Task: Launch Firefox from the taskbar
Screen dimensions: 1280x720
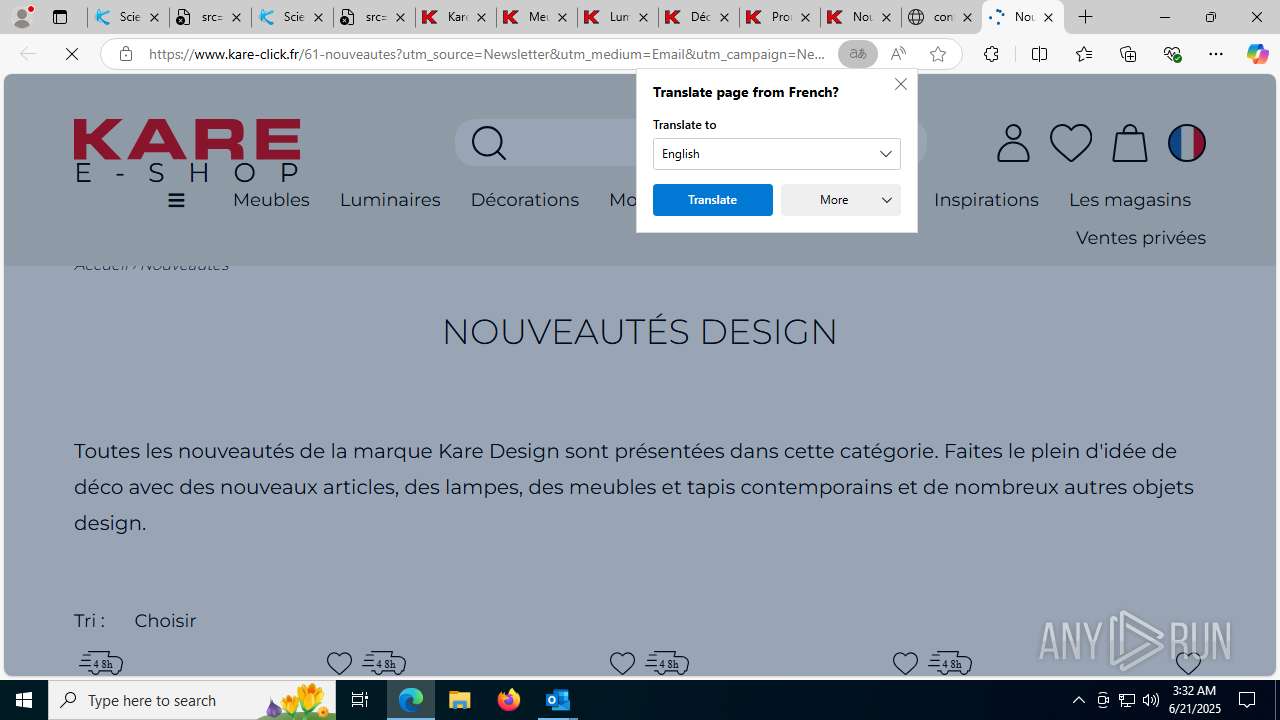Action: 509,700
